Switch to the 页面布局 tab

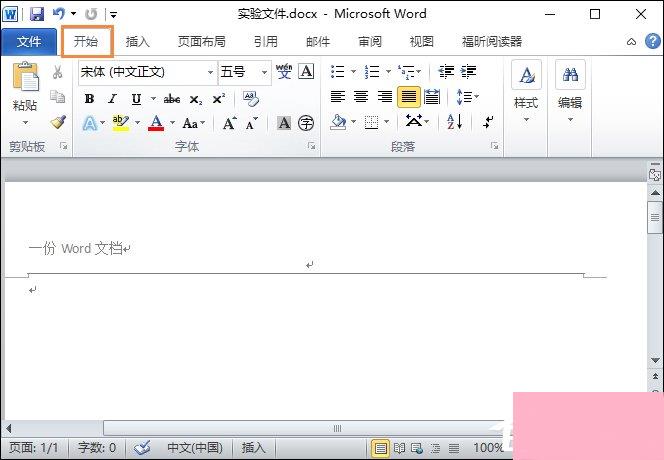point(202,42)
